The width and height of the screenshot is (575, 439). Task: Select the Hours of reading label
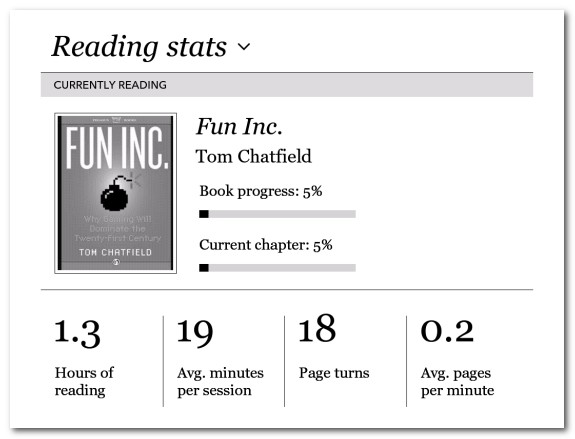point(84,381)
